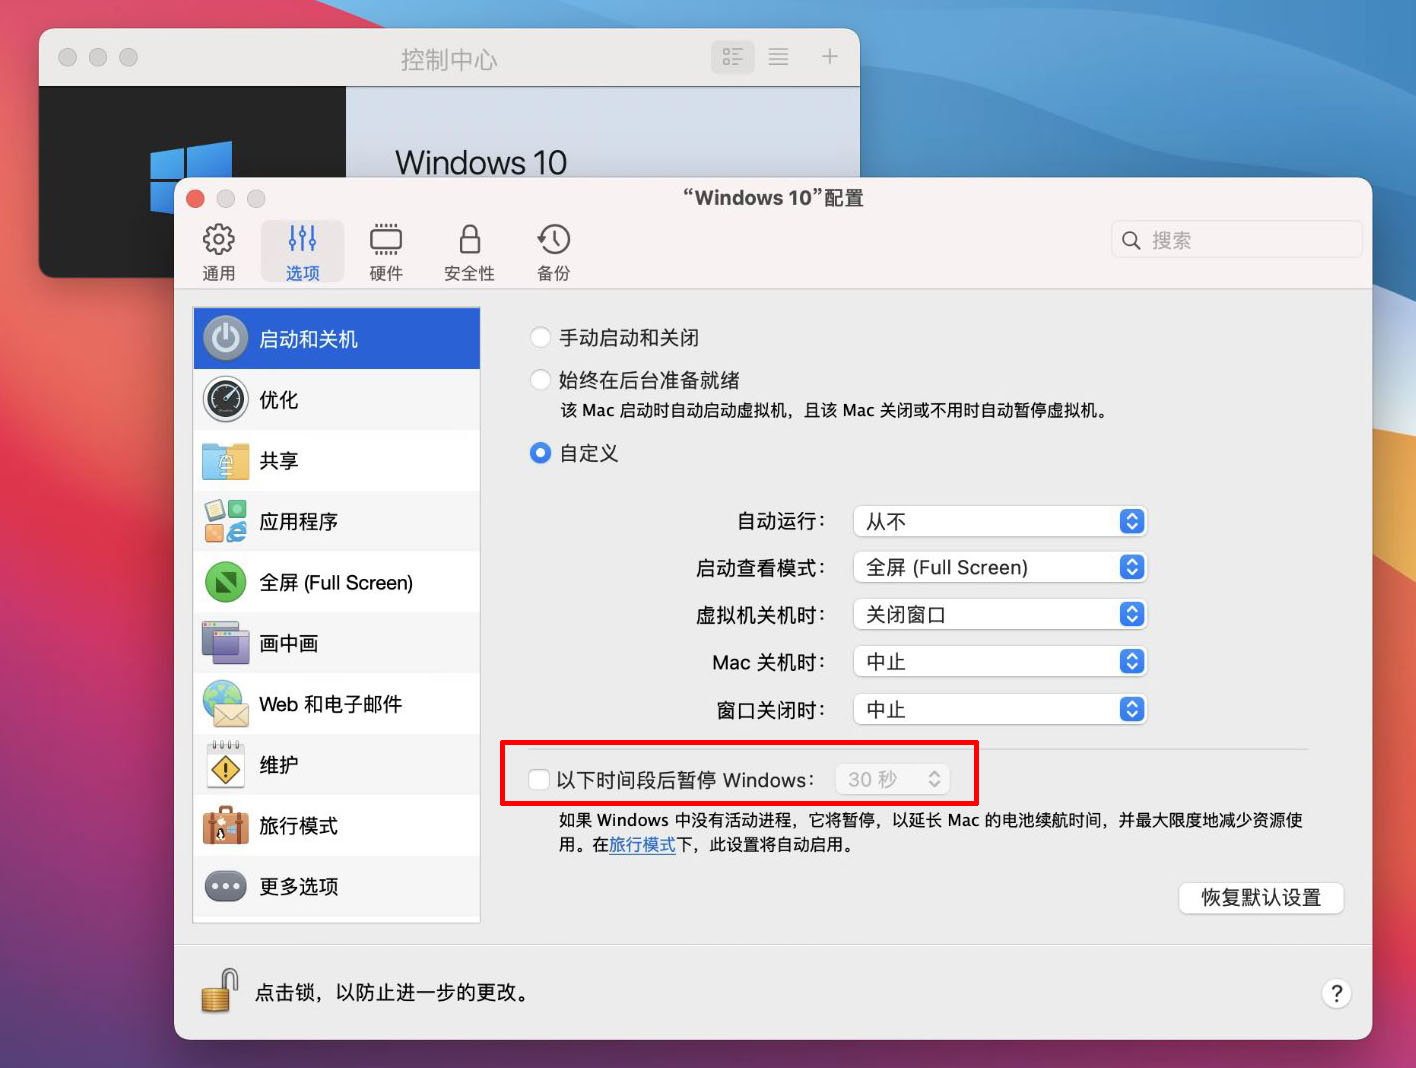The width and height of the screenshot is (1416, 1068).
Task: Switch to the 硬件 (Hardware) tab
Action: 385,252
